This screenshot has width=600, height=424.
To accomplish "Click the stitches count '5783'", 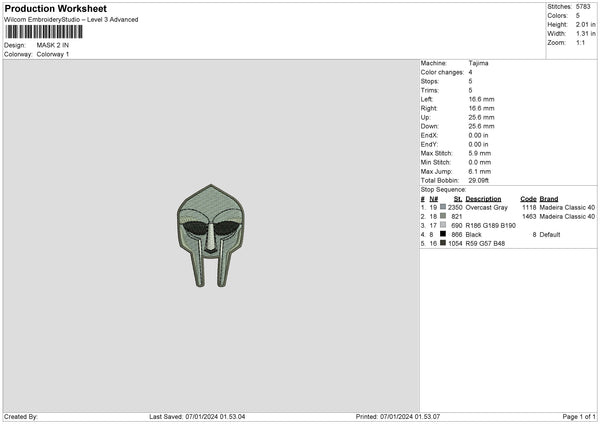I will [x=583, y=7].
